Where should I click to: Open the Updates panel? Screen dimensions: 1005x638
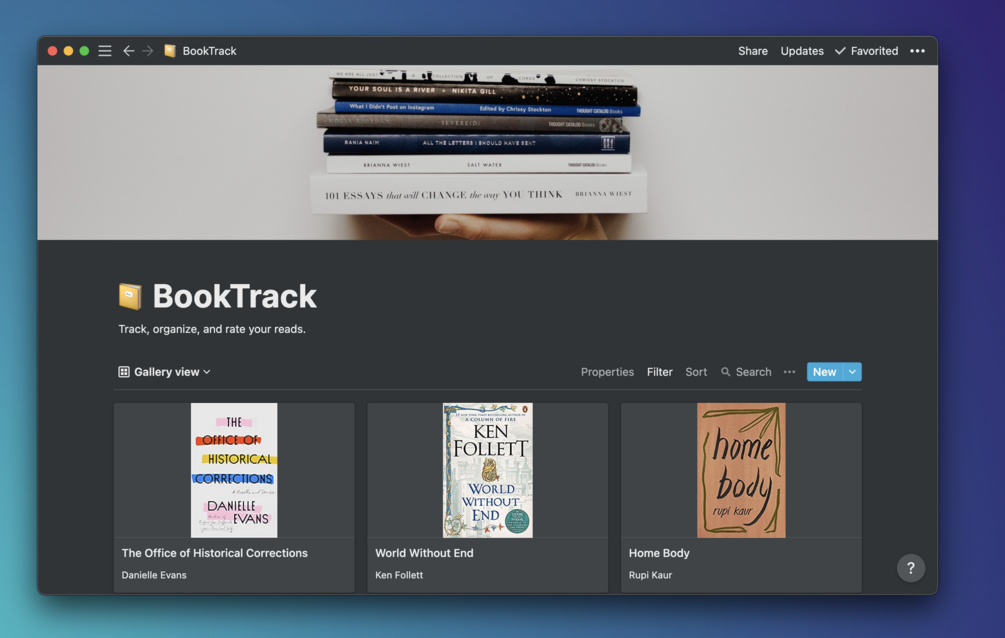point(802,51)
